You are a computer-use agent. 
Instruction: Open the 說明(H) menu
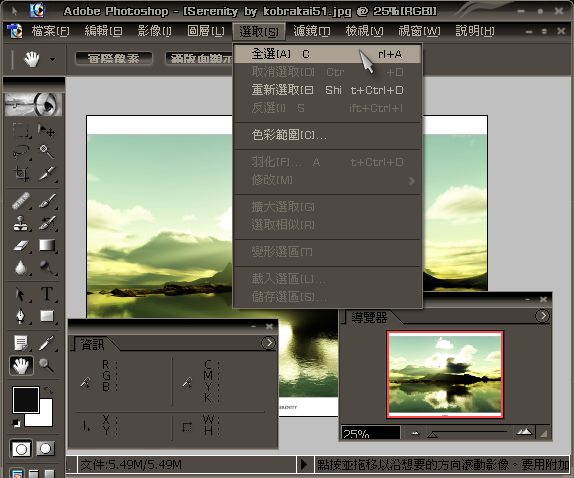click(x=475, y=31)
